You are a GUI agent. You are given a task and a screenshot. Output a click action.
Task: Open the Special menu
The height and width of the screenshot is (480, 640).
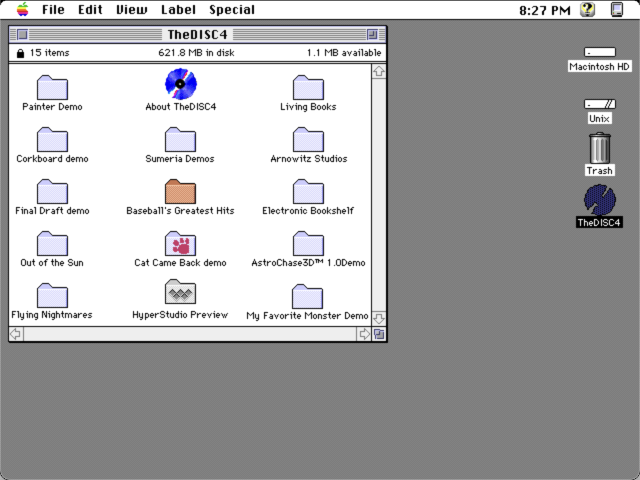tap(232, 9)
